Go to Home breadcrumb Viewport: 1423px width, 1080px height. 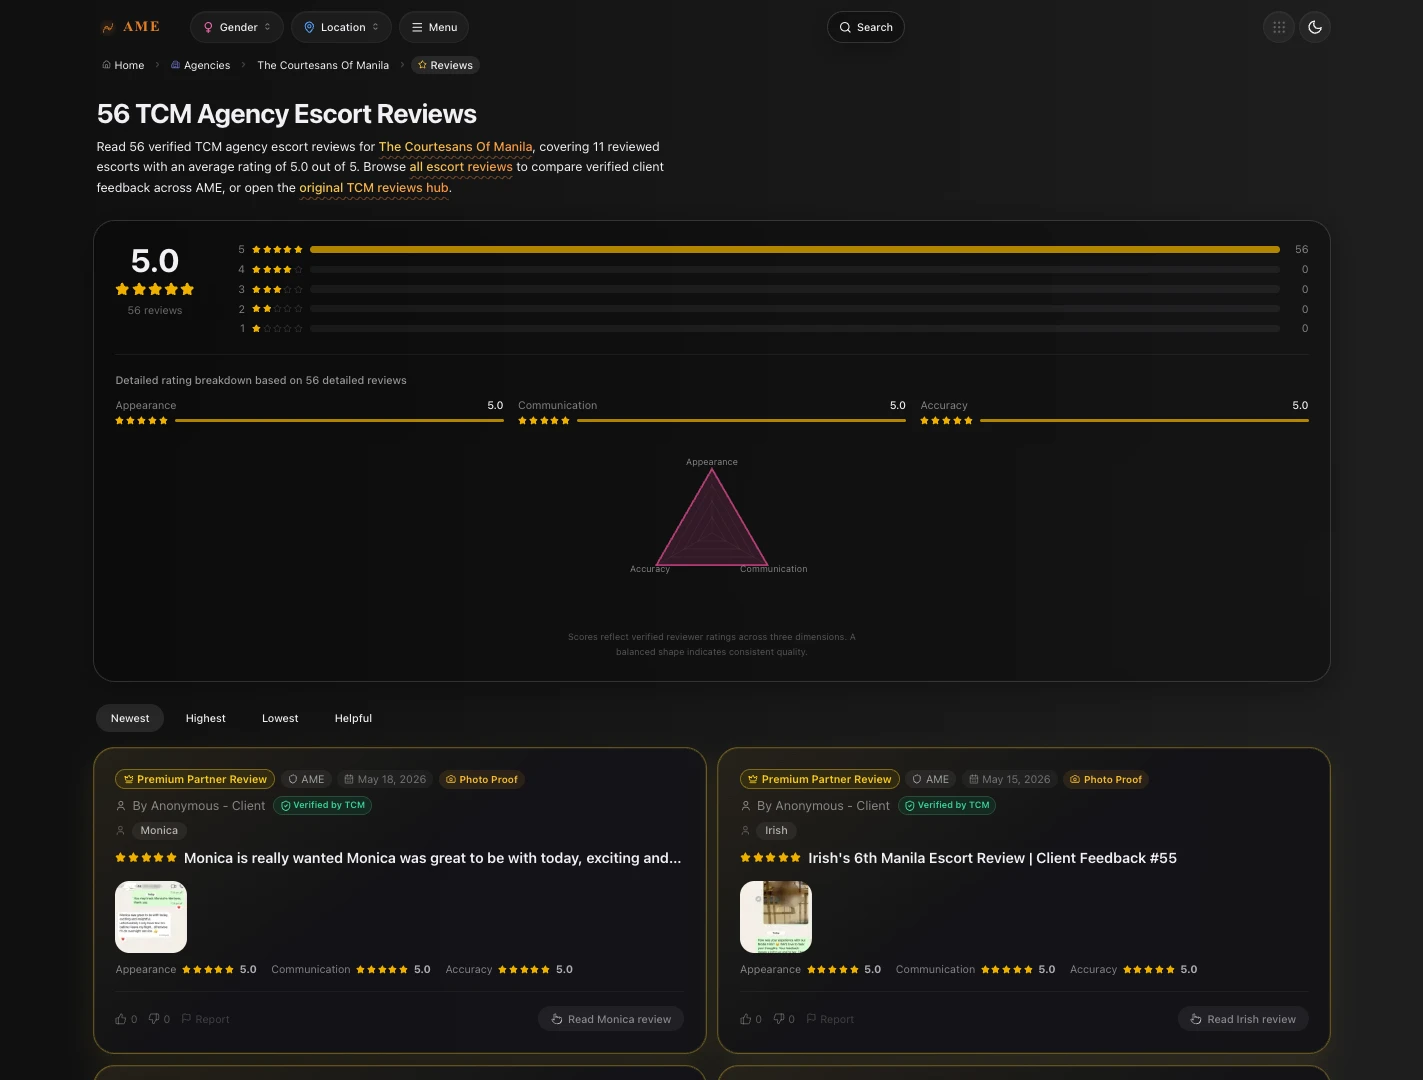[123, 65]
